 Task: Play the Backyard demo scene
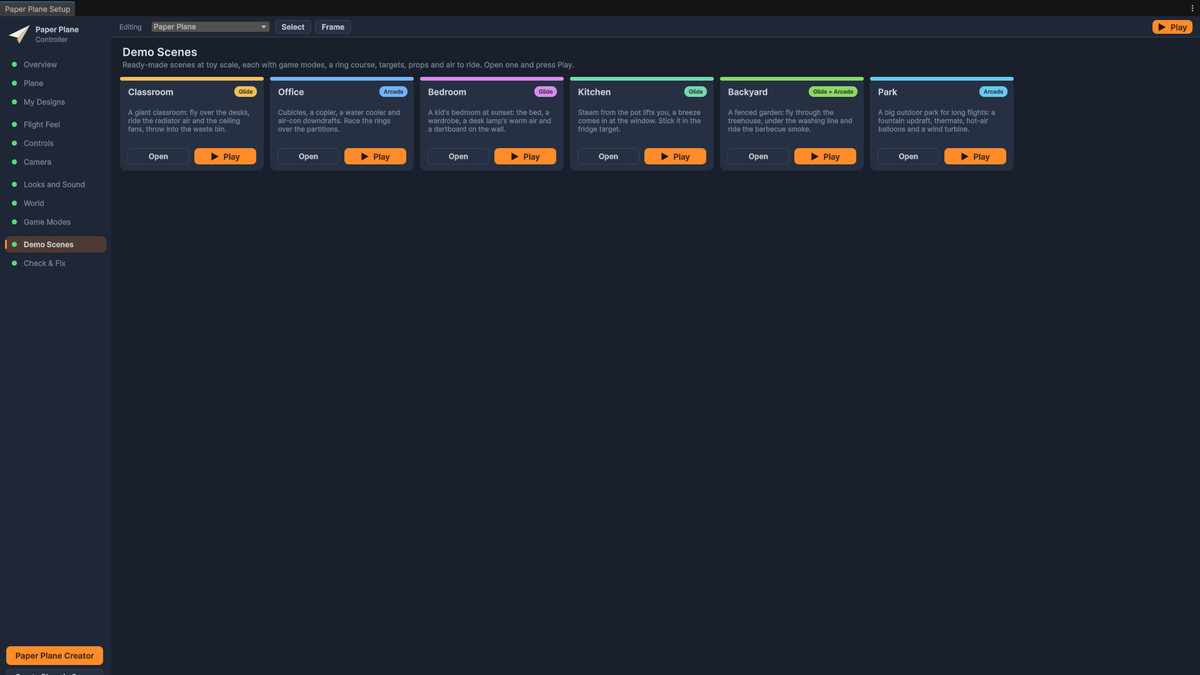click(825, 156)
